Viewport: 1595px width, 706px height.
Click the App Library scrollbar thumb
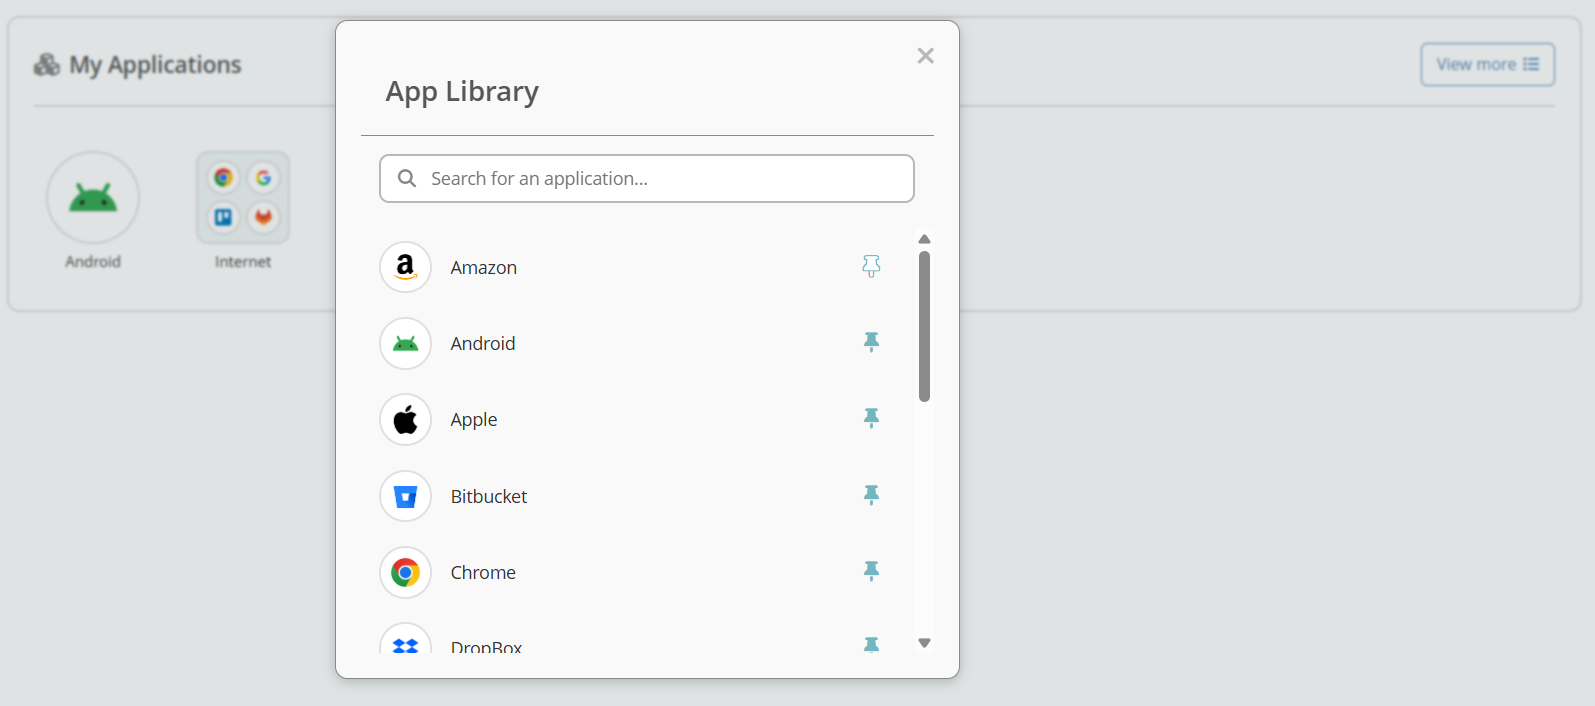coord(924,325)
